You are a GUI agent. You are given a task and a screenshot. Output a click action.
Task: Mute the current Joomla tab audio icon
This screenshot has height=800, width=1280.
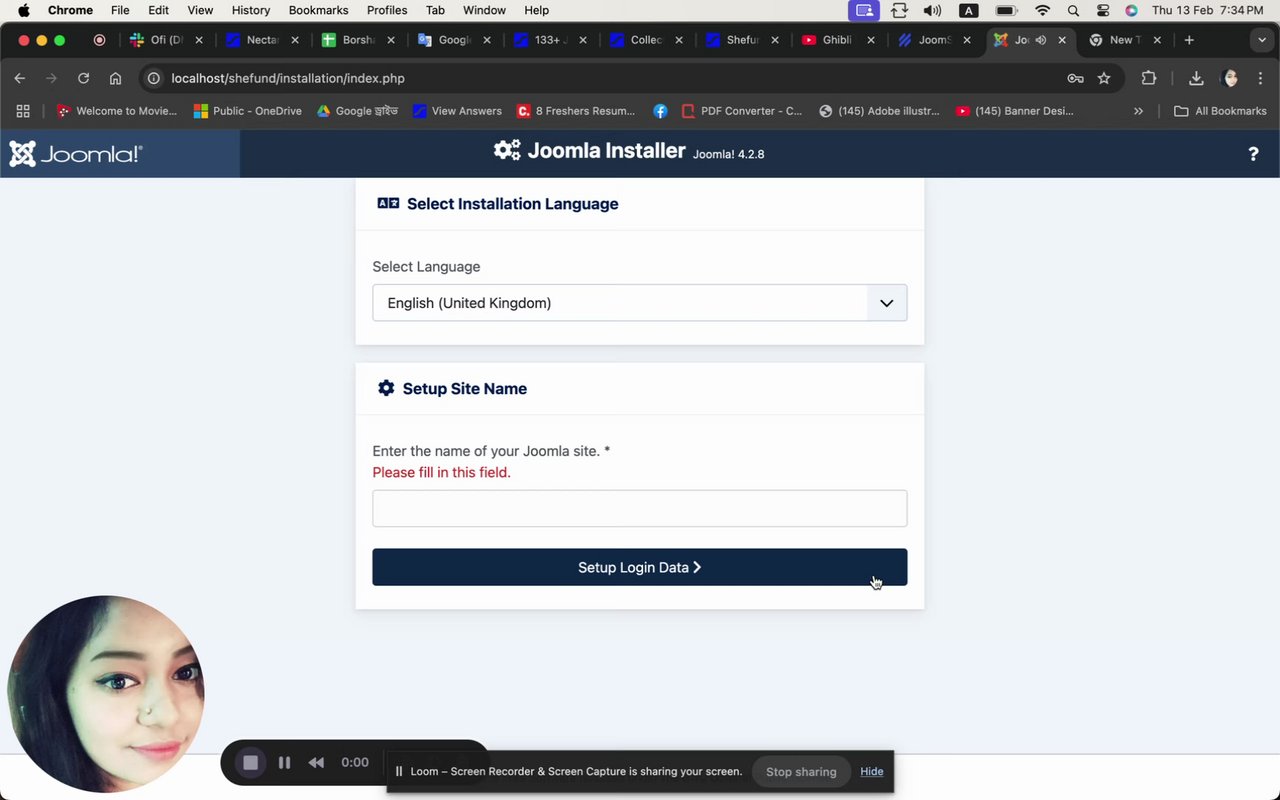coord(1041,40)
